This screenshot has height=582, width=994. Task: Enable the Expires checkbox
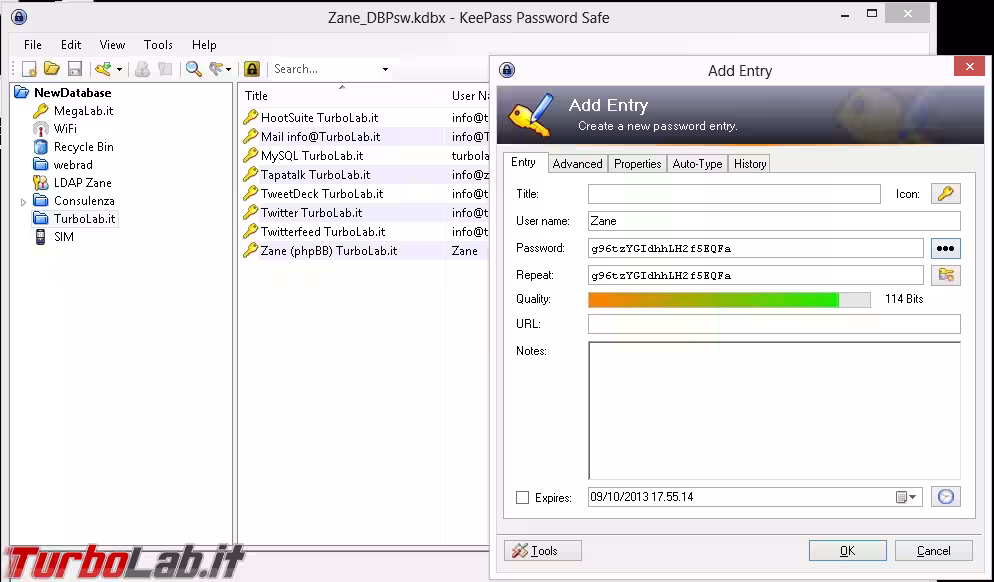520,497
